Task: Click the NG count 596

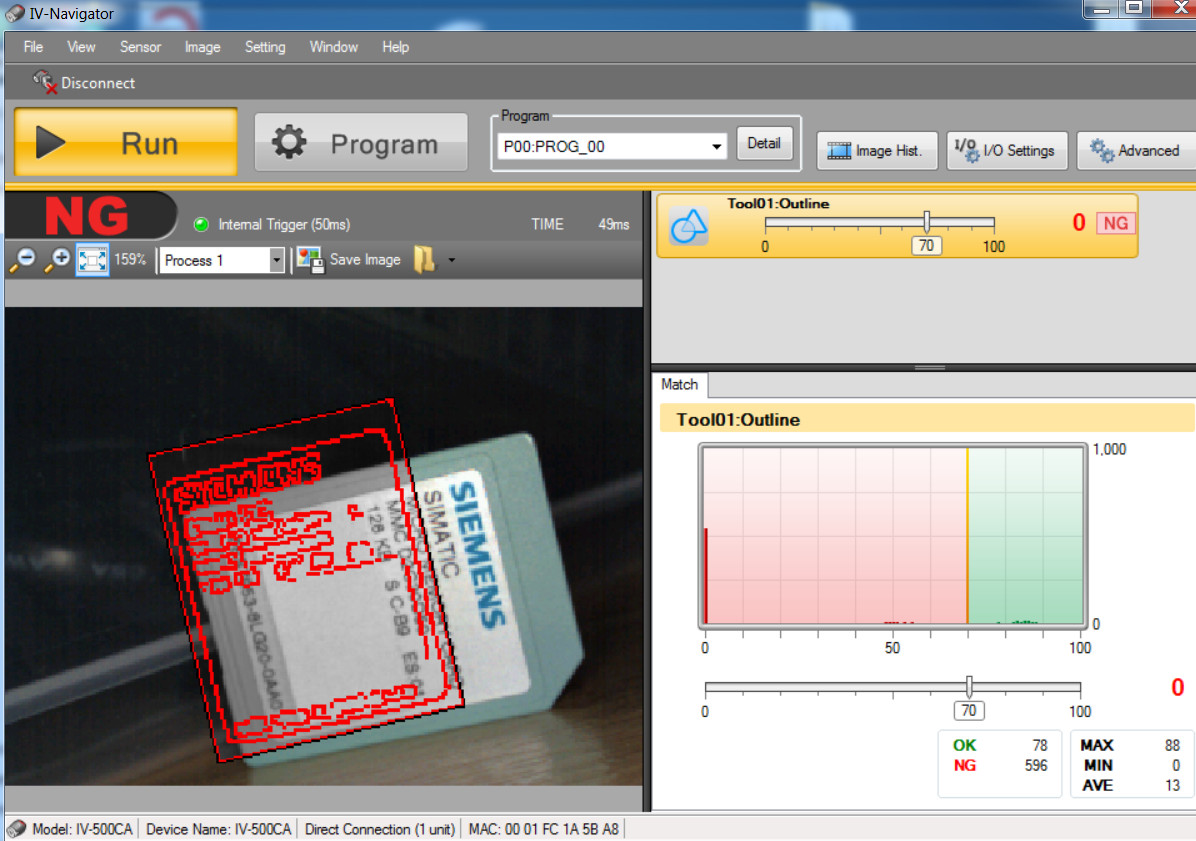Action: (x=1036, y=765)
